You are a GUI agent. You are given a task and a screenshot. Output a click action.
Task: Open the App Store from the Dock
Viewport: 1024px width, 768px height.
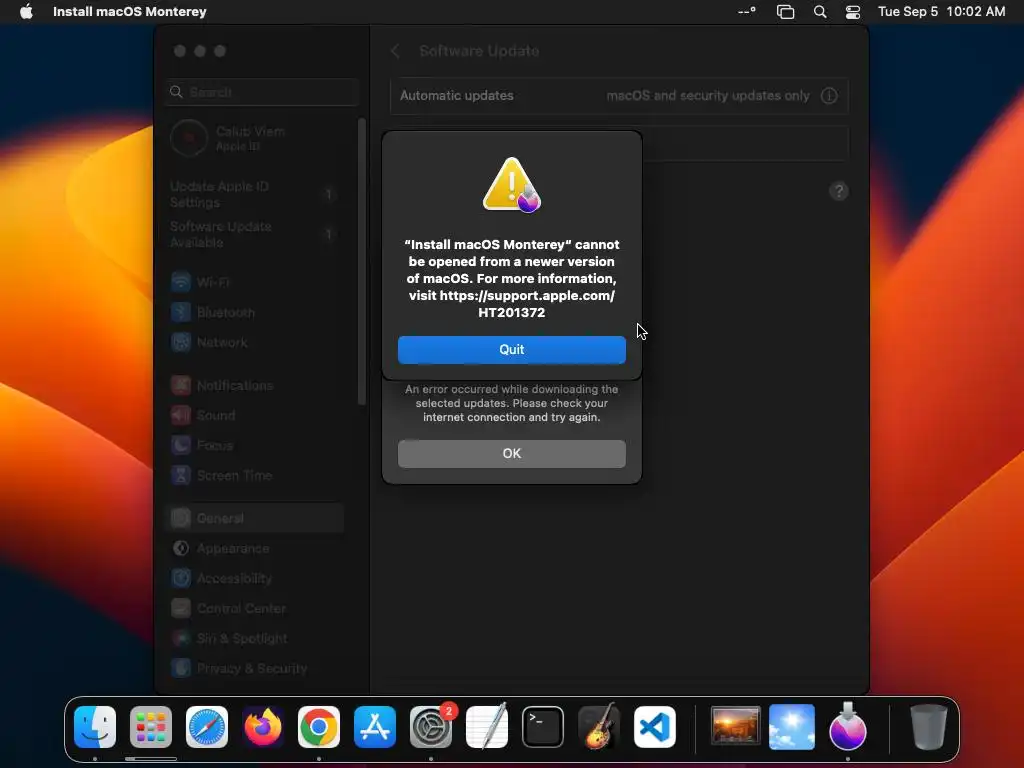375,727
